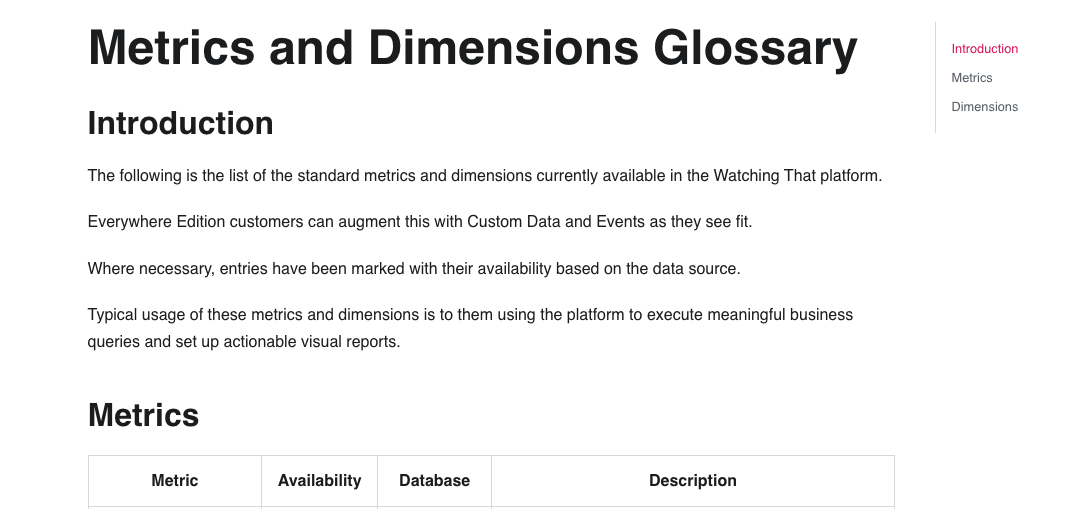1076x509 pixels.
Task: Click the paragraph beginning "The following is the list"
Action: click(x=484, y=176)
